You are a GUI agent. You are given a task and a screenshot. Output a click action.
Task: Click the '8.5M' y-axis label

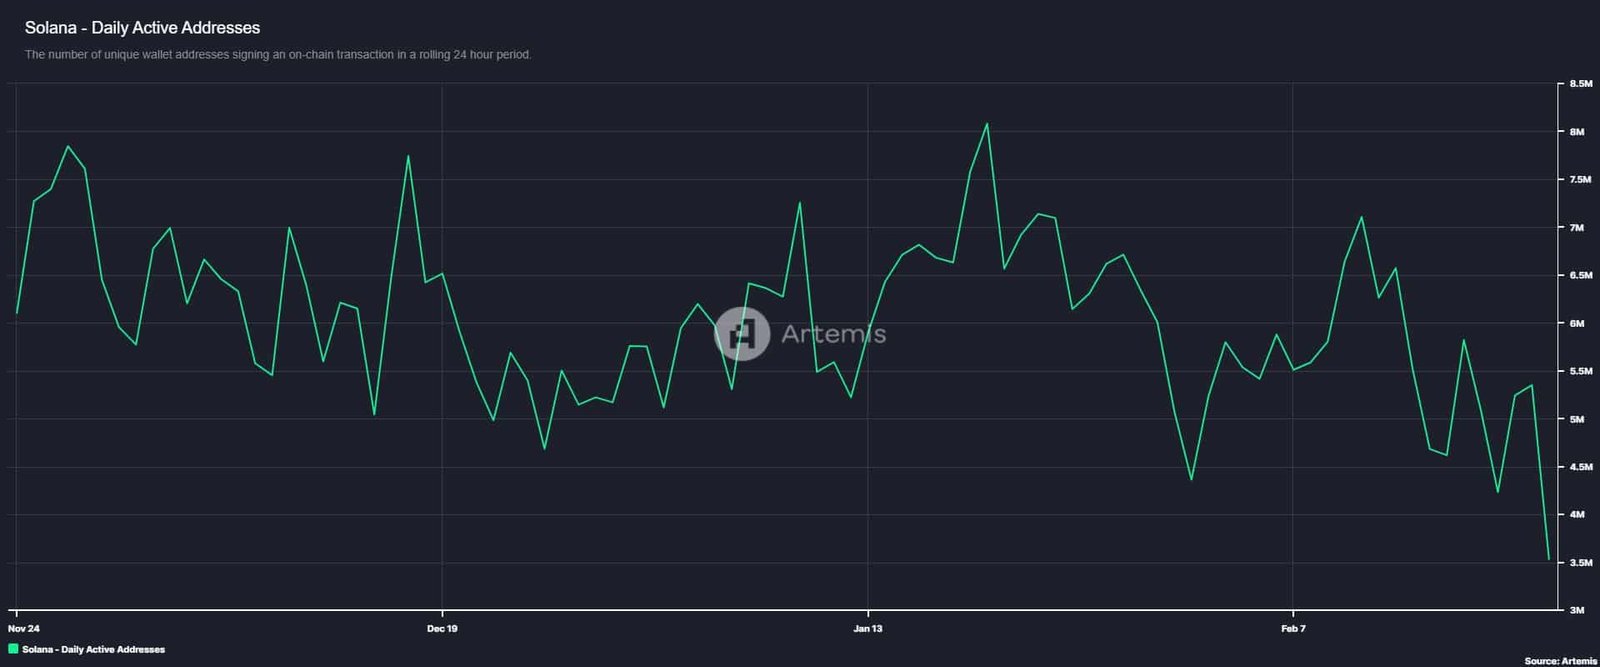(x=1580, y=84)
